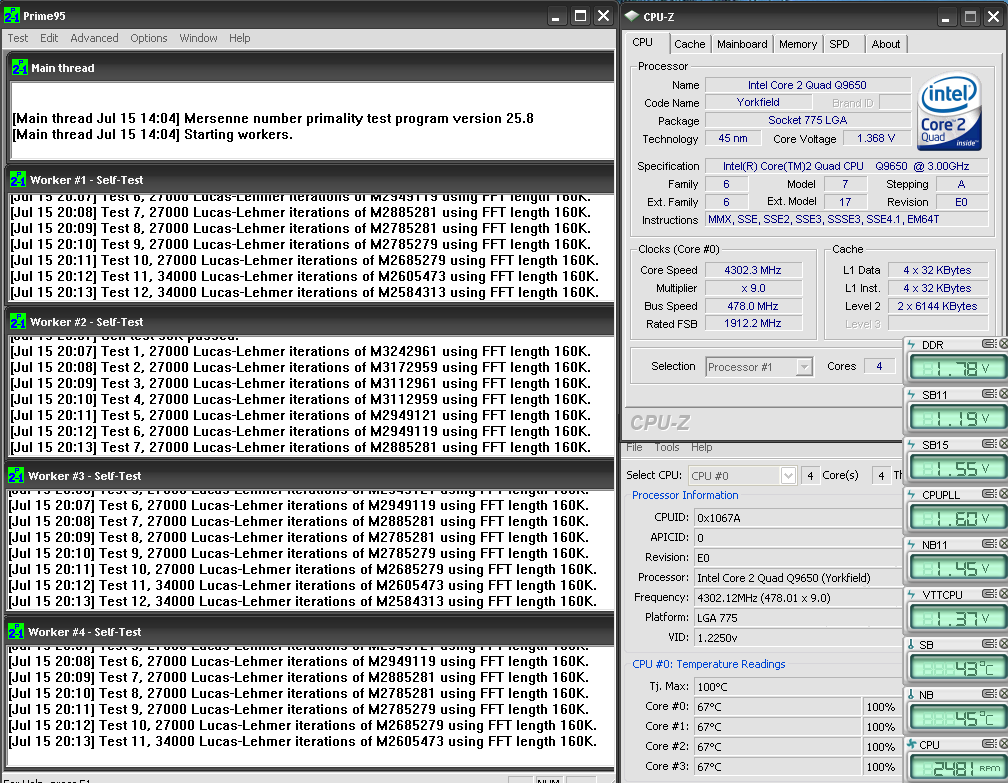Click the lightning icon of the SB15 gadget

point(912,444)
